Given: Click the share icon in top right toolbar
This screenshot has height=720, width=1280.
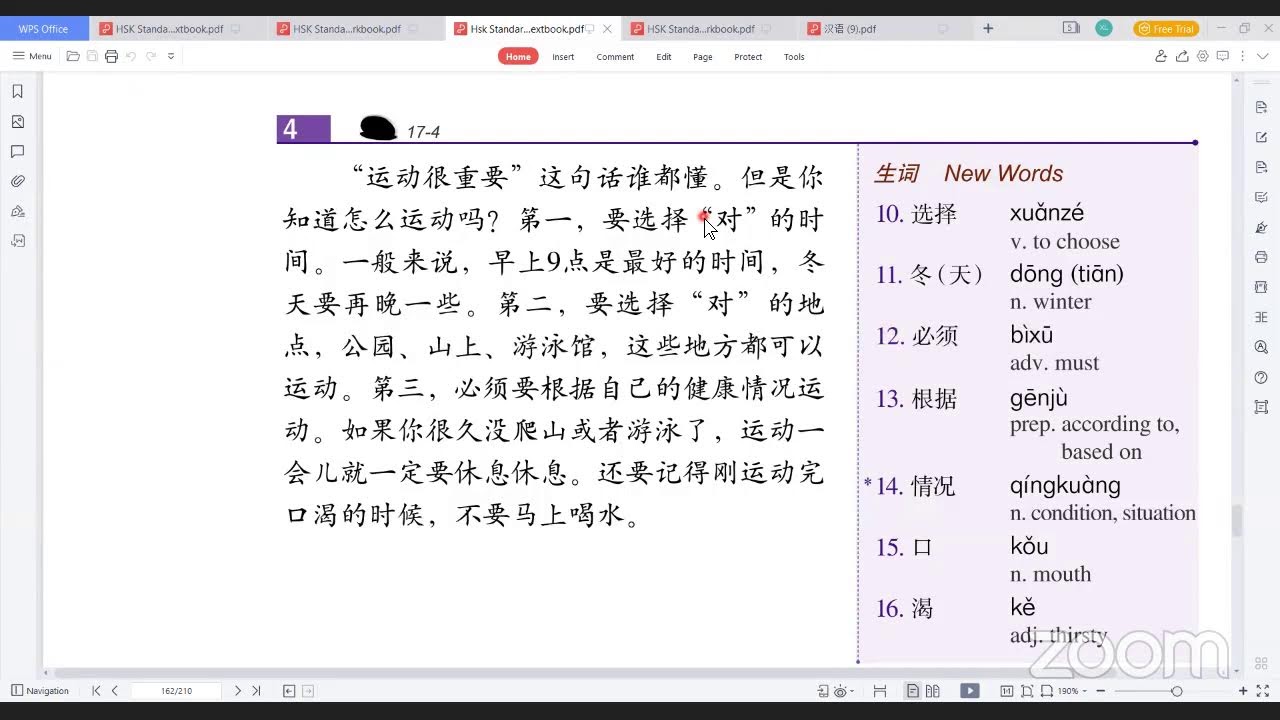Looking at the screenshot, I should click(1183, 56).
